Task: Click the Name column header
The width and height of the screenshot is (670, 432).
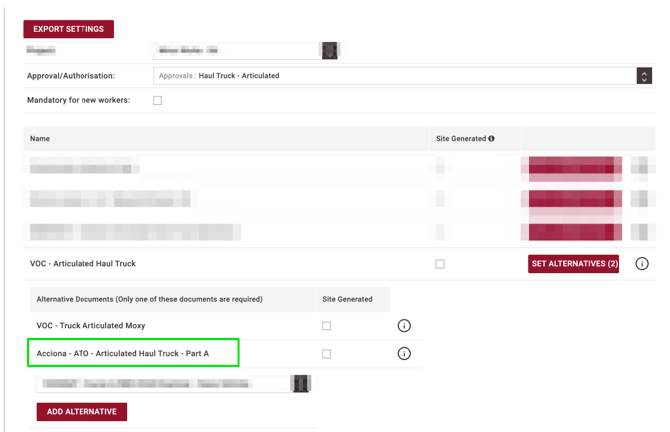Action: click(40, 139)
